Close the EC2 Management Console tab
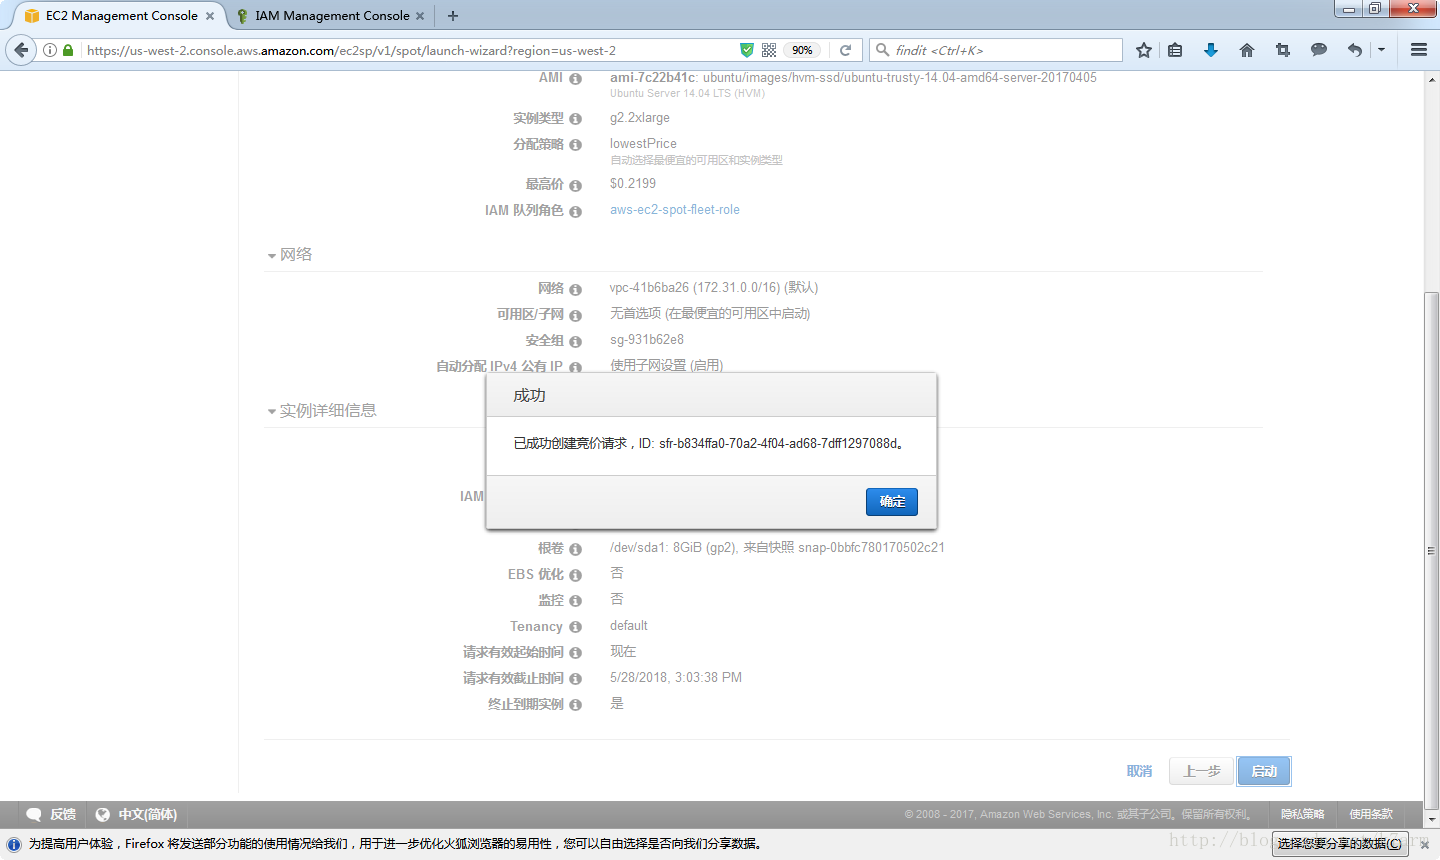 click(x=210, y=16)
